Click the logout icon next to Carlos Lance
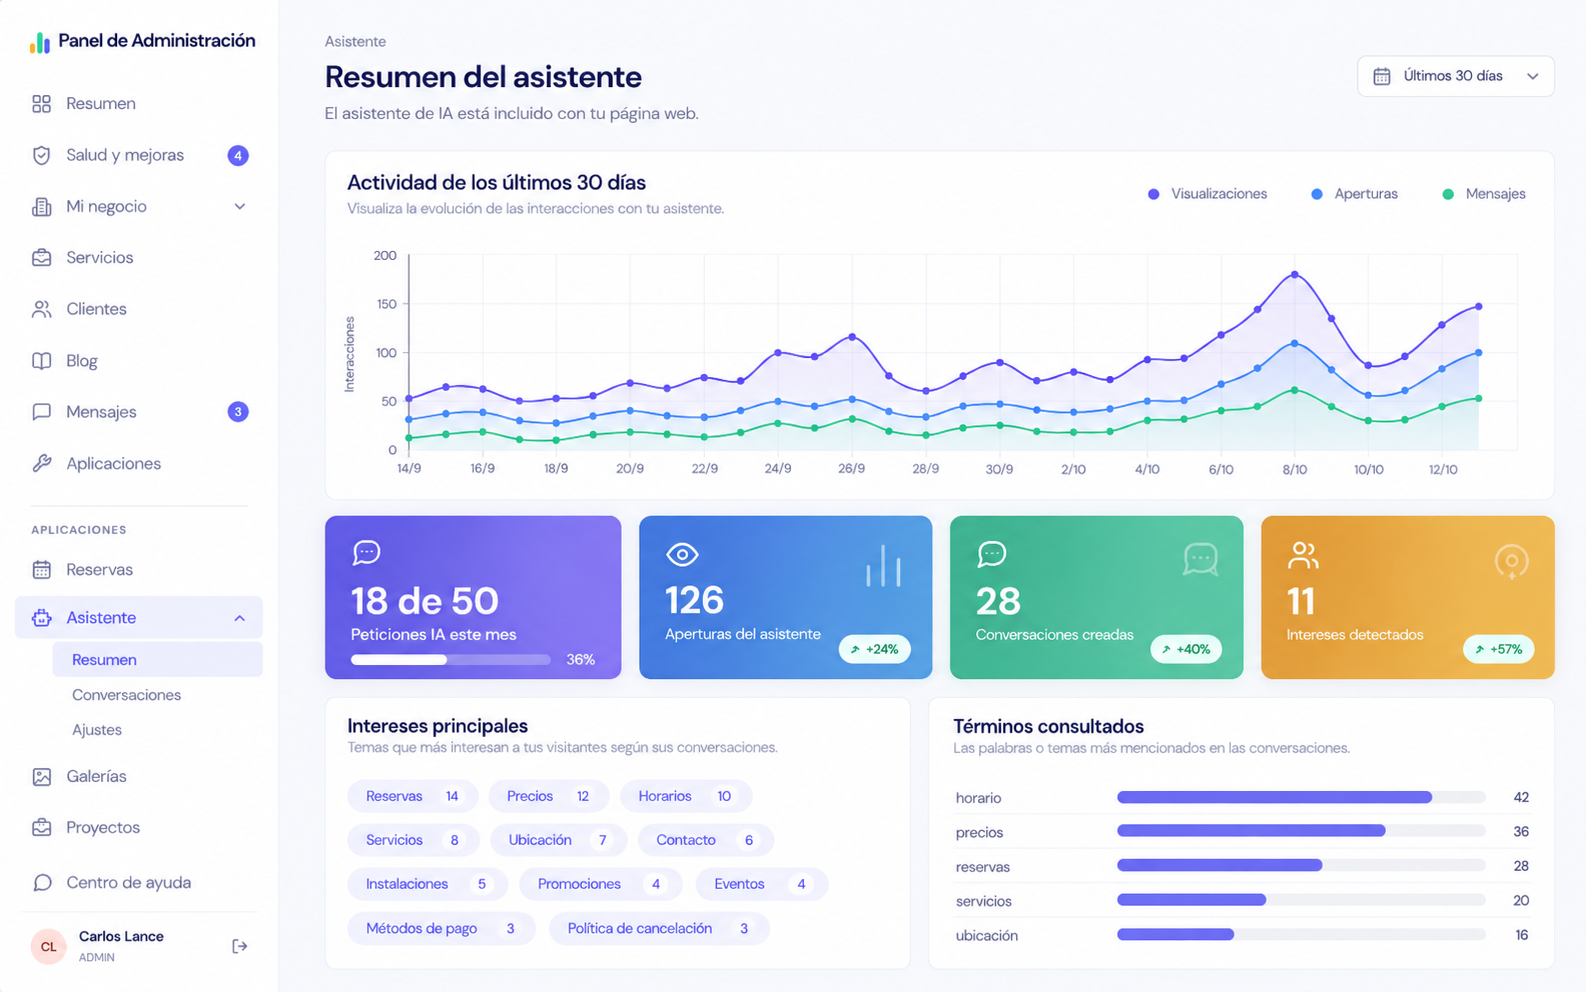Image resolution: width=1586 pixels, height=992 pixels. click(240, 946)
